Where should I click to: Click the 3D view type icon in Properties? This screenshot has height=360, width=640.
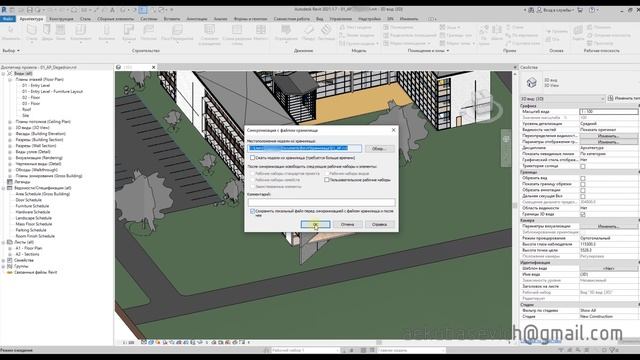[x=531, y=83]
